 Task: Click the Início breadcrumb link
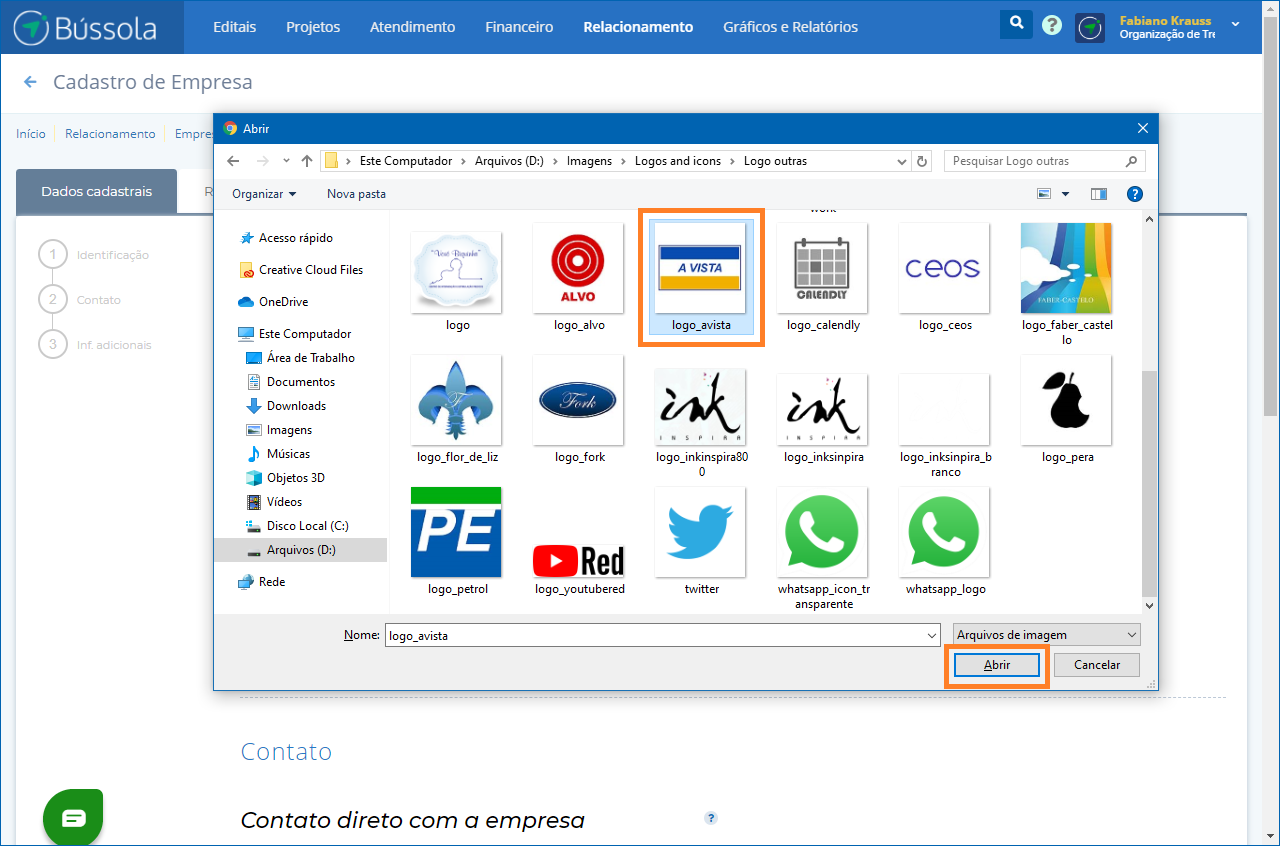[x=31, y=133]
